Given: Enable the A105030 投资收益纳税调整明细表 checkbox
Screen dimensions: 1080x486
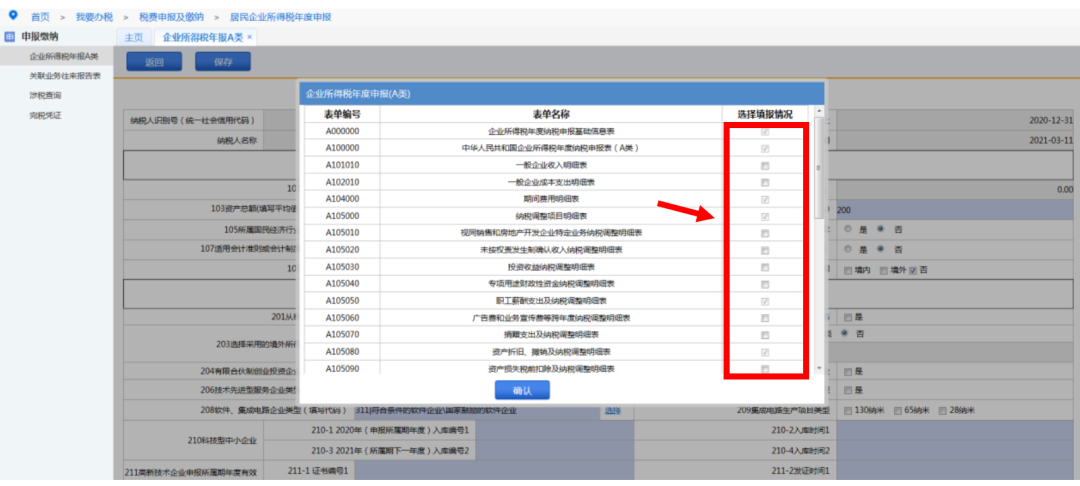Looking at the screenshot, I should point(765,267).
